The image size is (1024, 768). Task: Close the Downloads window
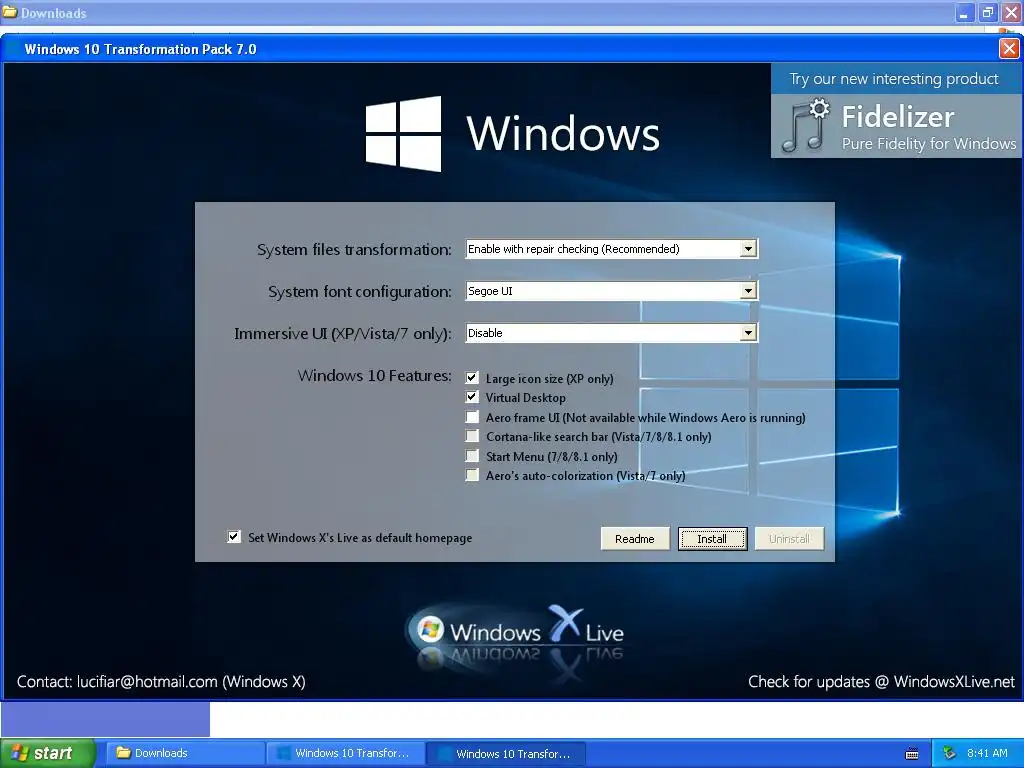tap(1011, 12)
